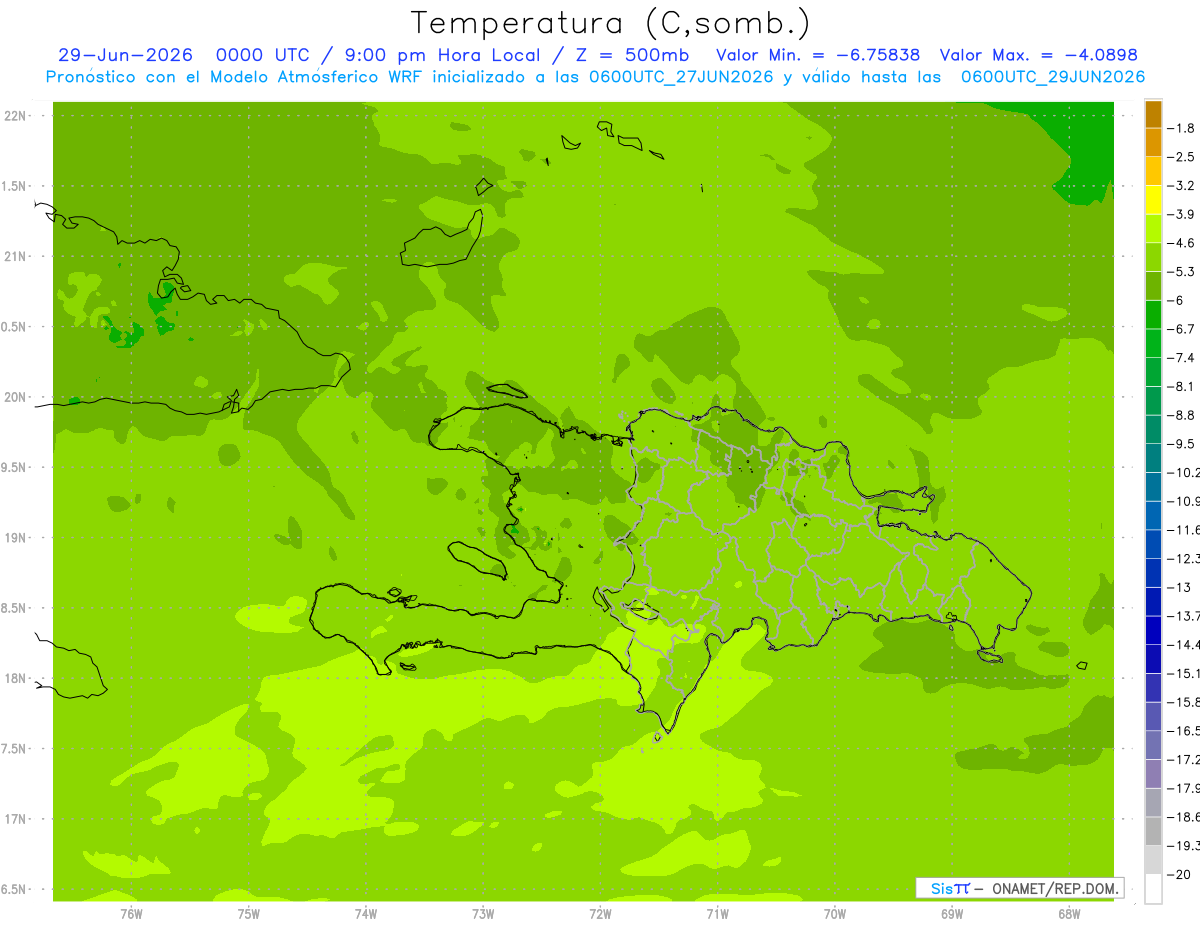Viewport: 1200px width, 927px height.
Task: Click the "75W" longitude label
Action: click(248, 913)
